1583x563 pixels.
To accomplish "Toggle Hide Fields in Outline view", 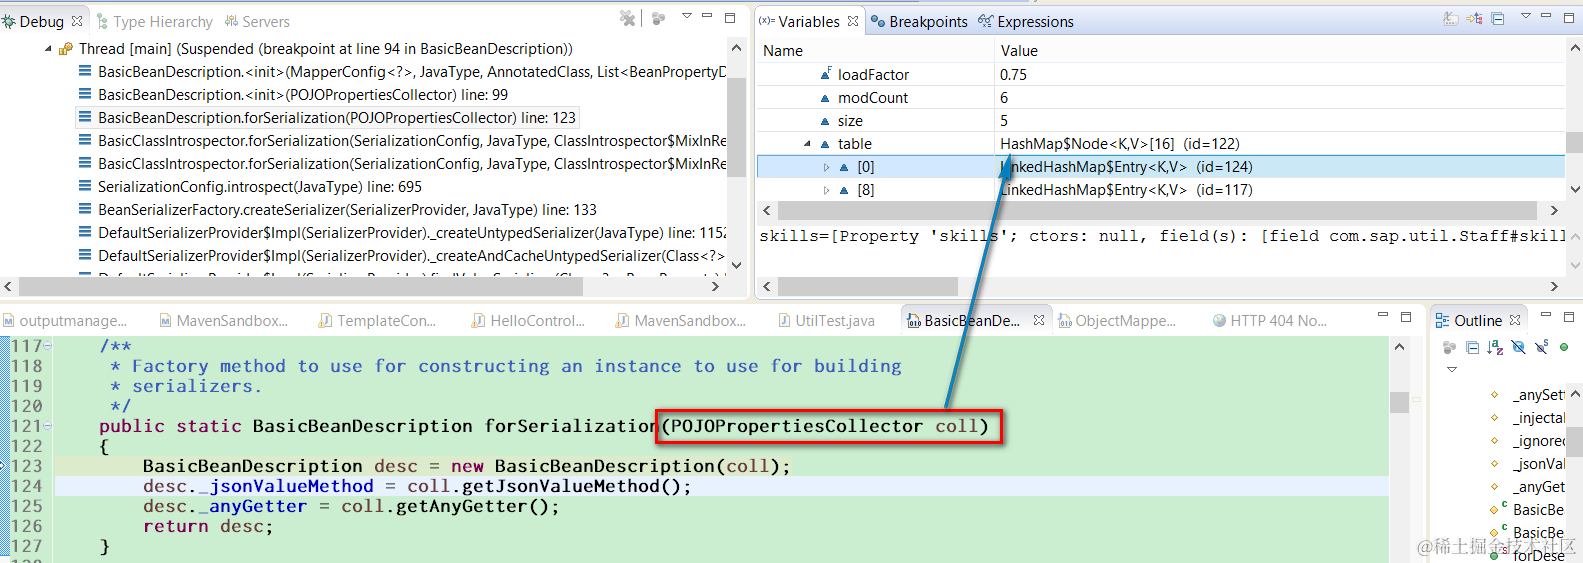I will (1518, 347).
